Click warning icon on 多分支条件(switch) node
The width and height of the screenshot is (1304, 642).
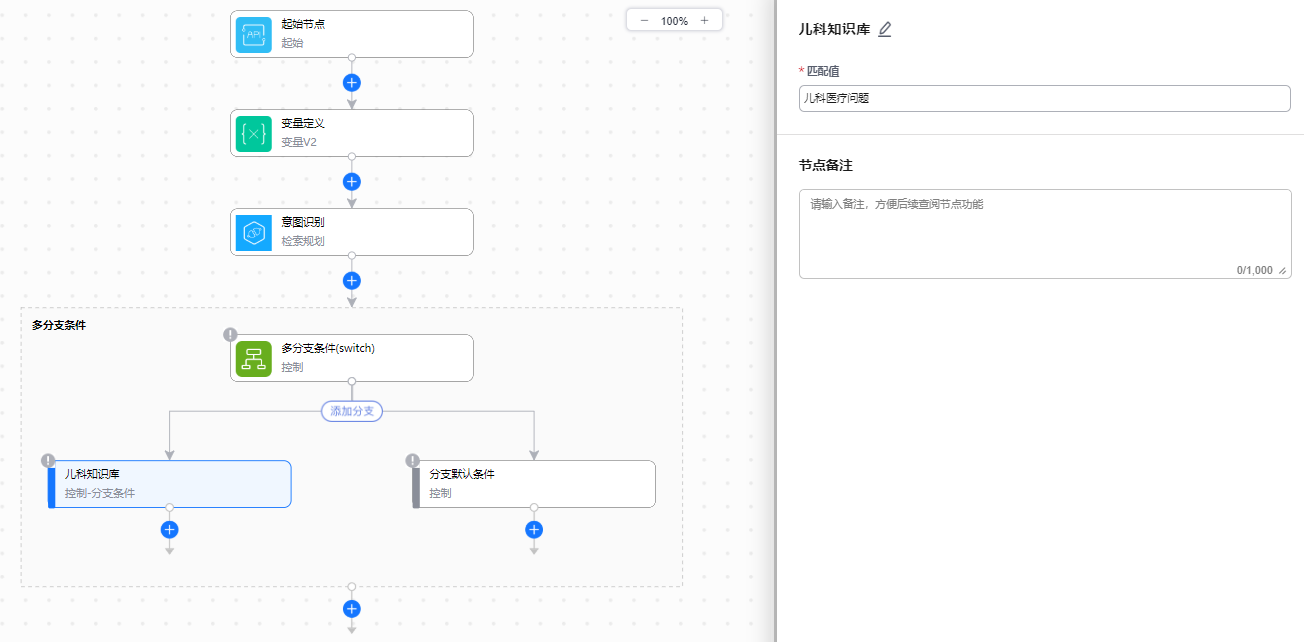[231, 334]
